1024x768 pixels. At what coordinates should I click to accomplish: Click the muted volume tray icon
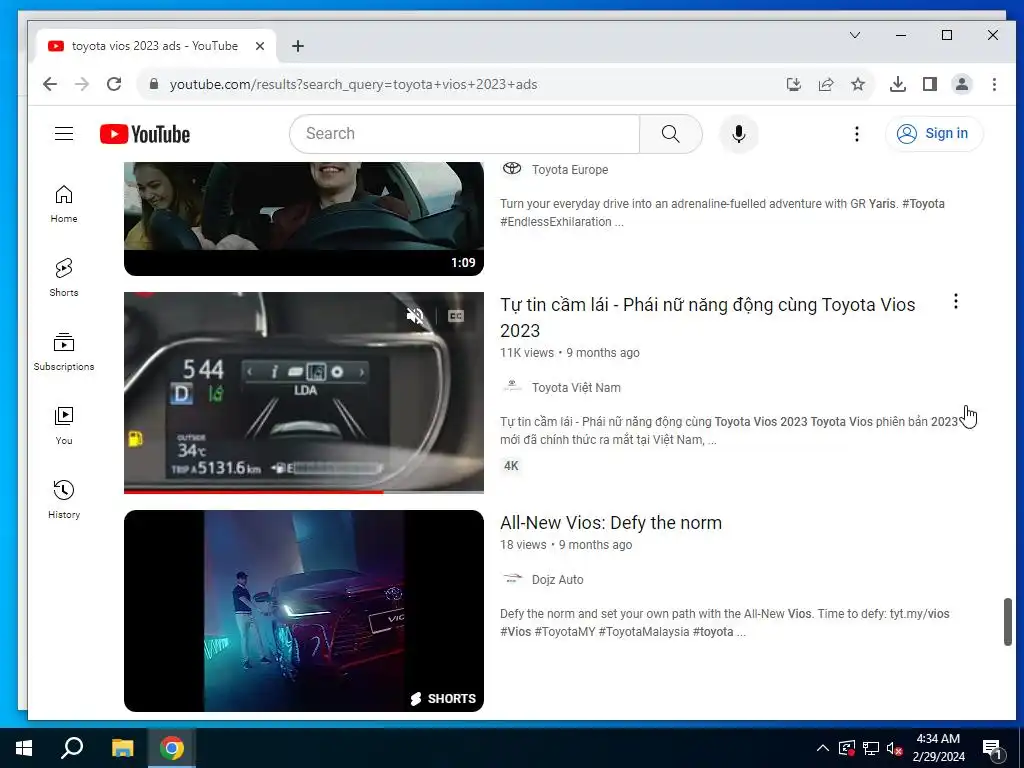(x=894, y=748)
